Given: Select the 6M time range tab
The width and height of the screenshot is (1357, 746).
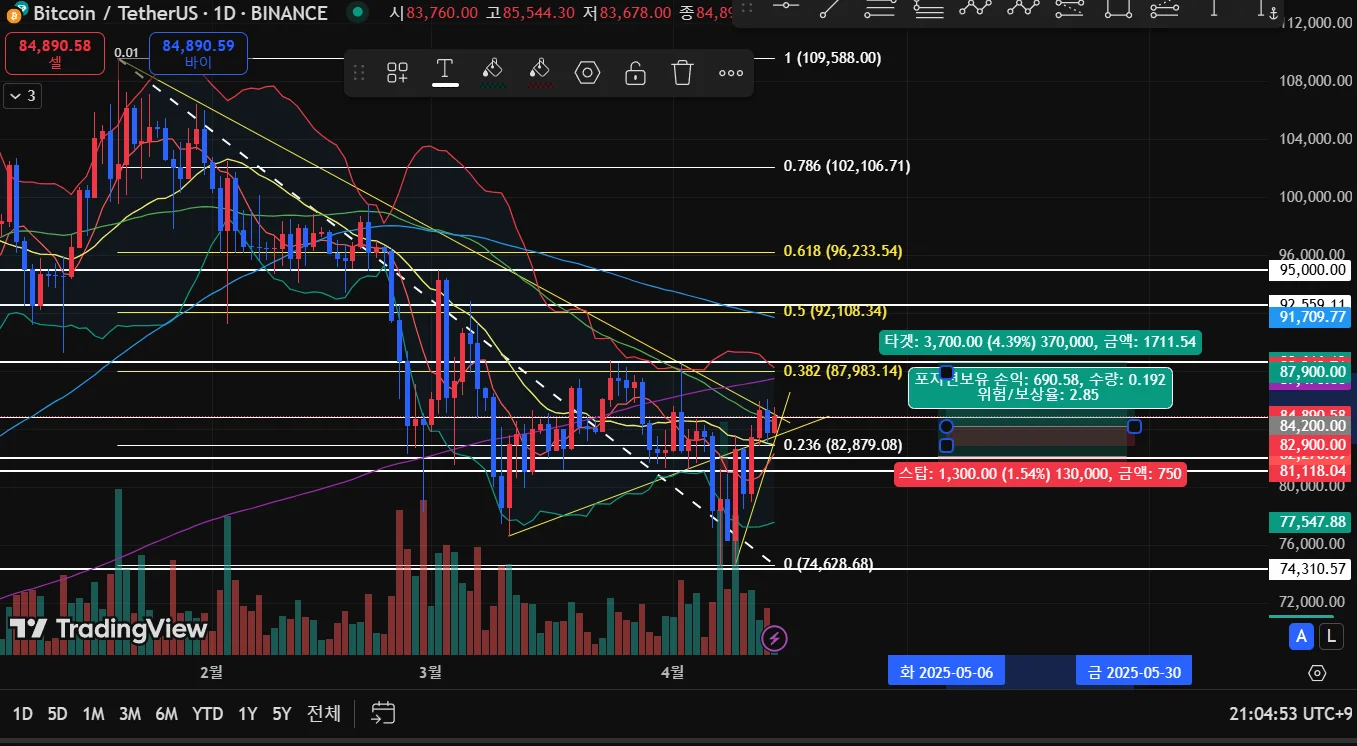Looking at the screenshot, I should point(166,714).
